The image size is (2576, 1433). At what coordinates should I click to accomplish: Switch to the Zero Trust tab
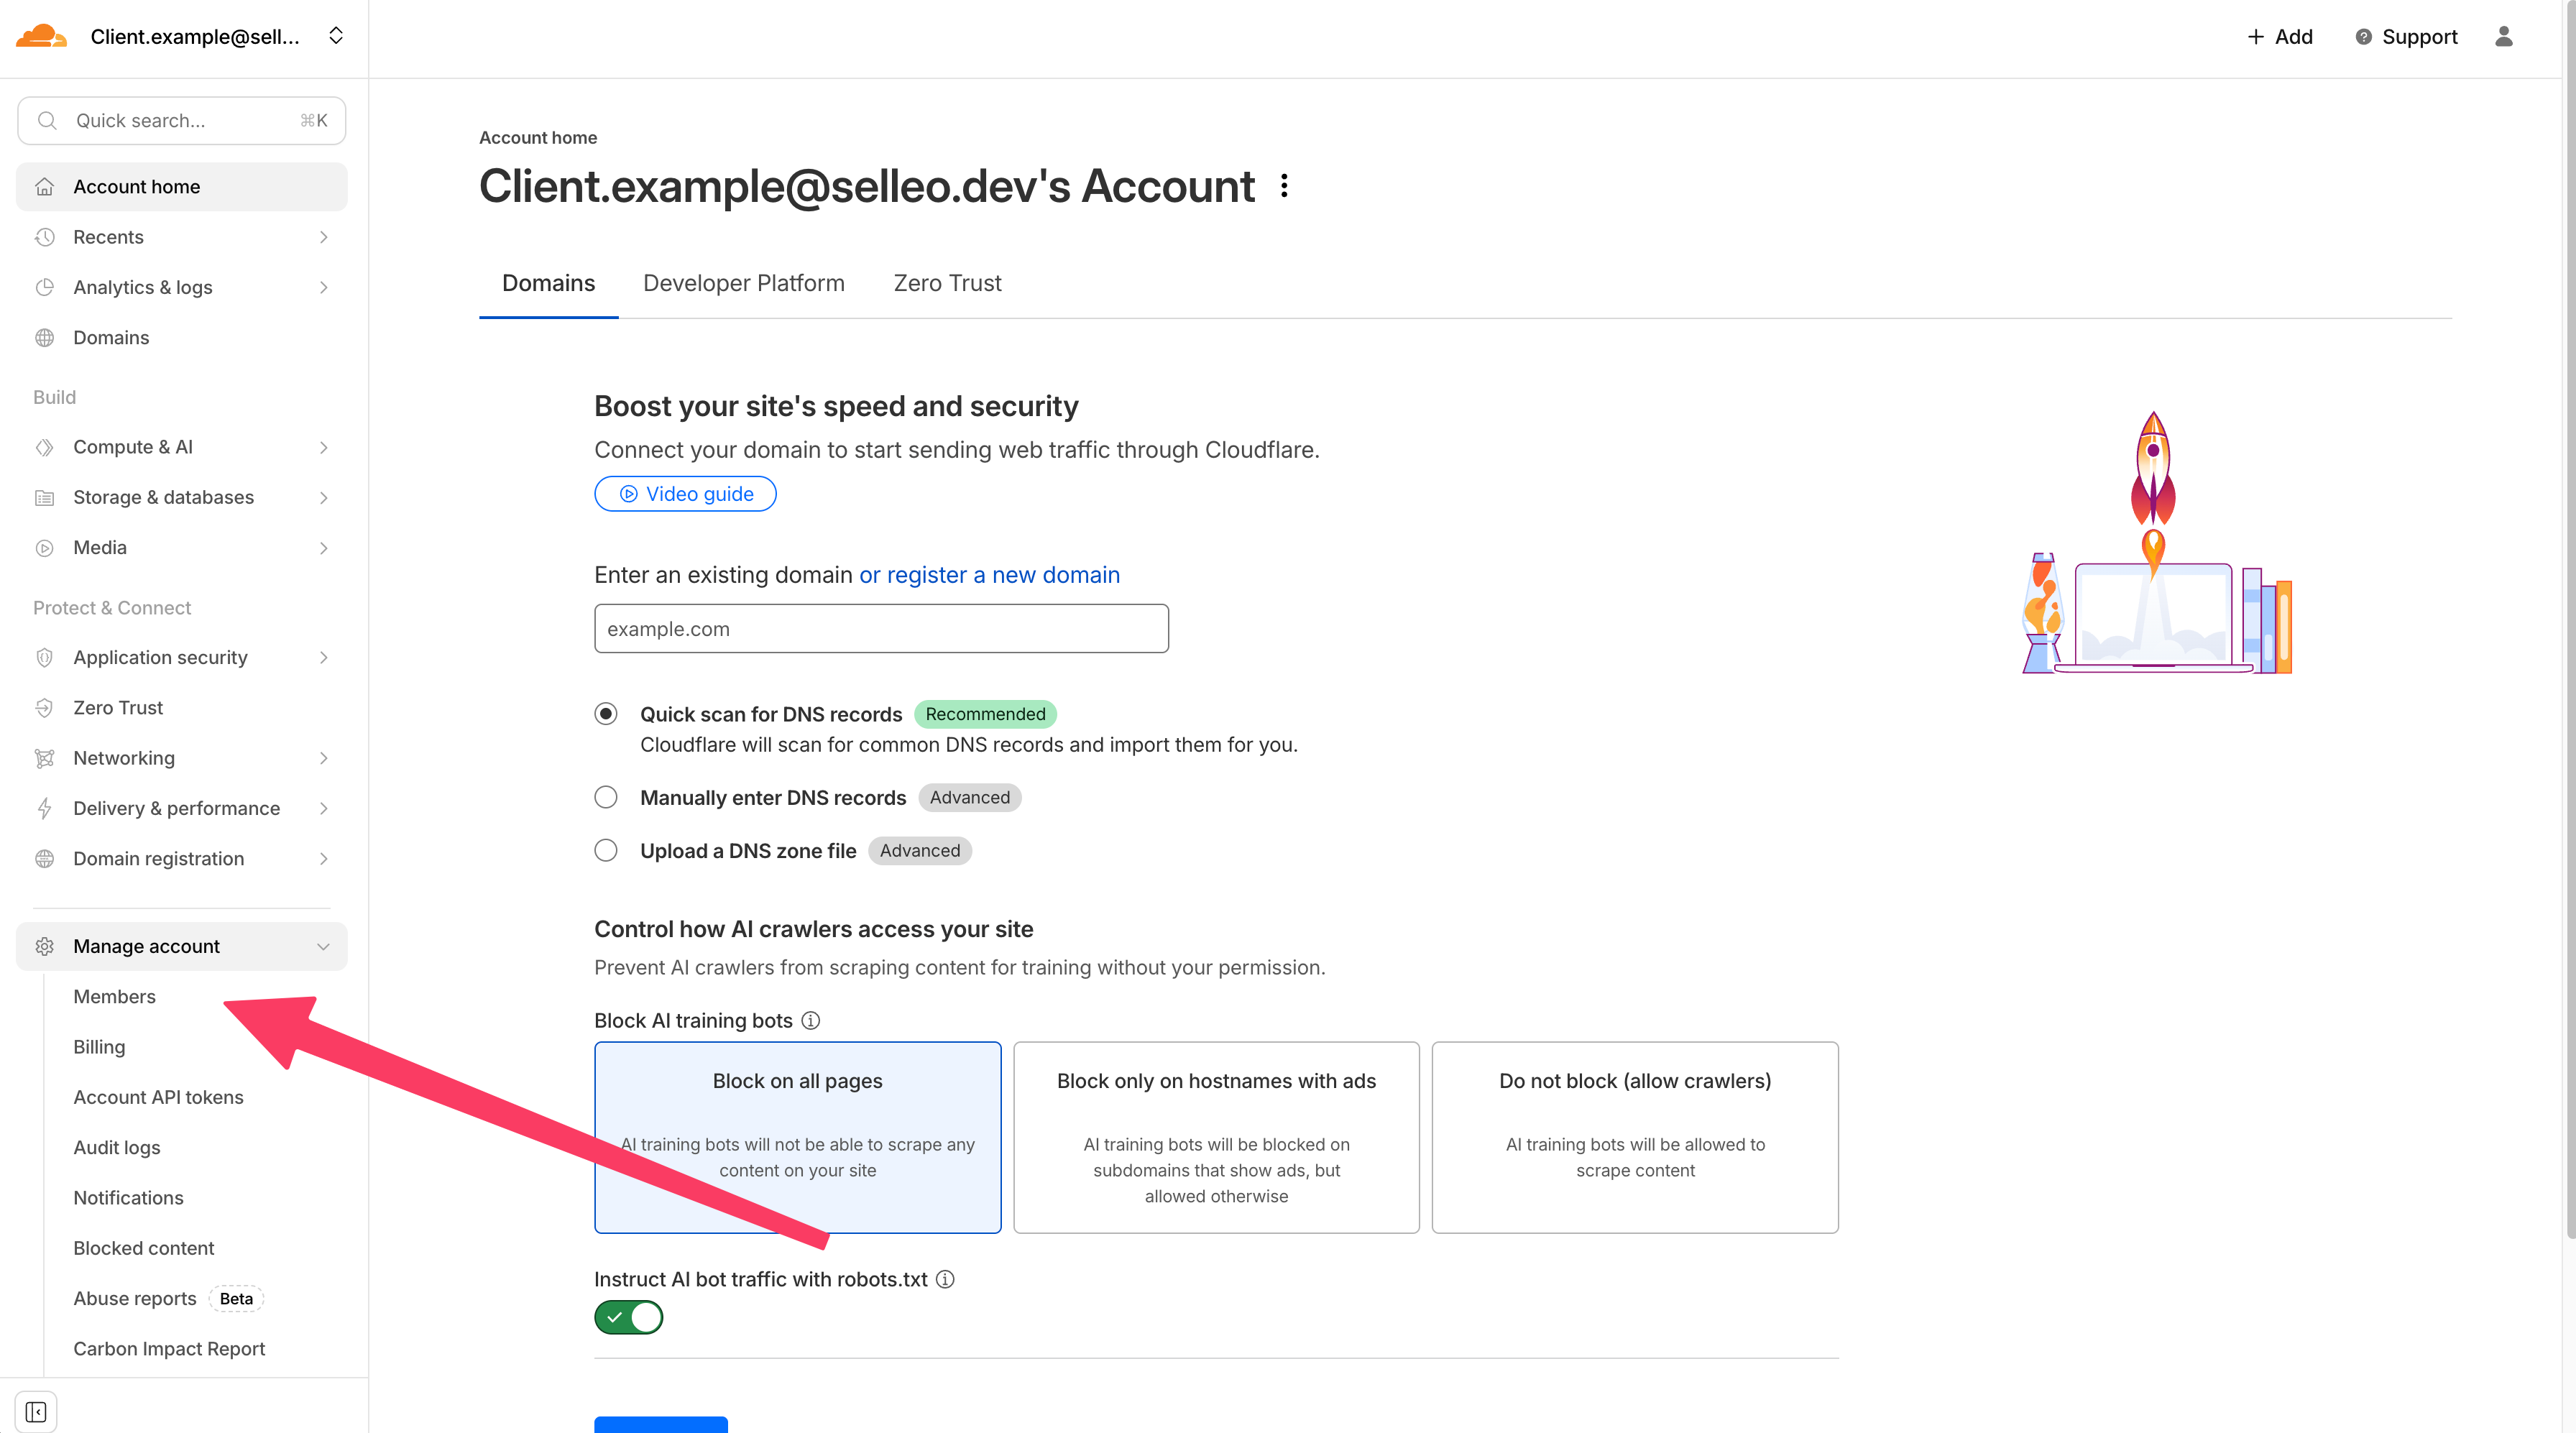point(947,283)
